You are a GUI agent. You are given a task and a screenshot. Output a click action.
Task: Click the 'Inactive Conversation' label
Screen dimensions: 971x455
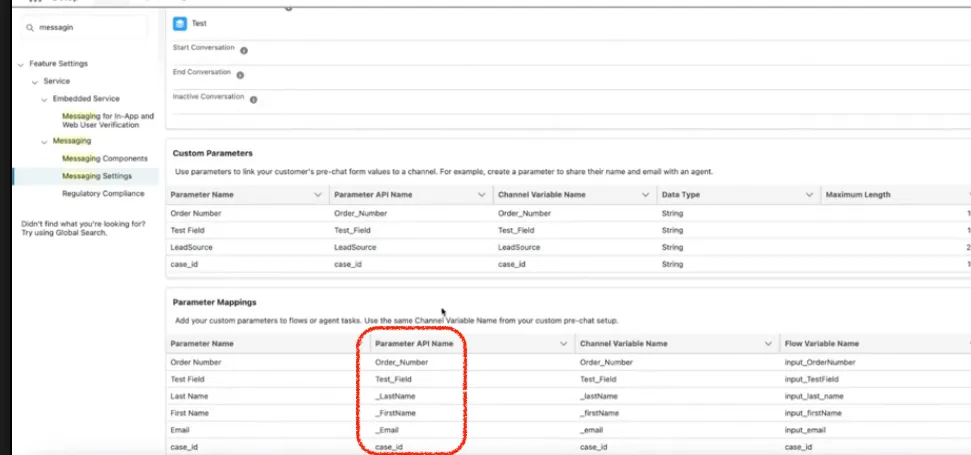209,97
